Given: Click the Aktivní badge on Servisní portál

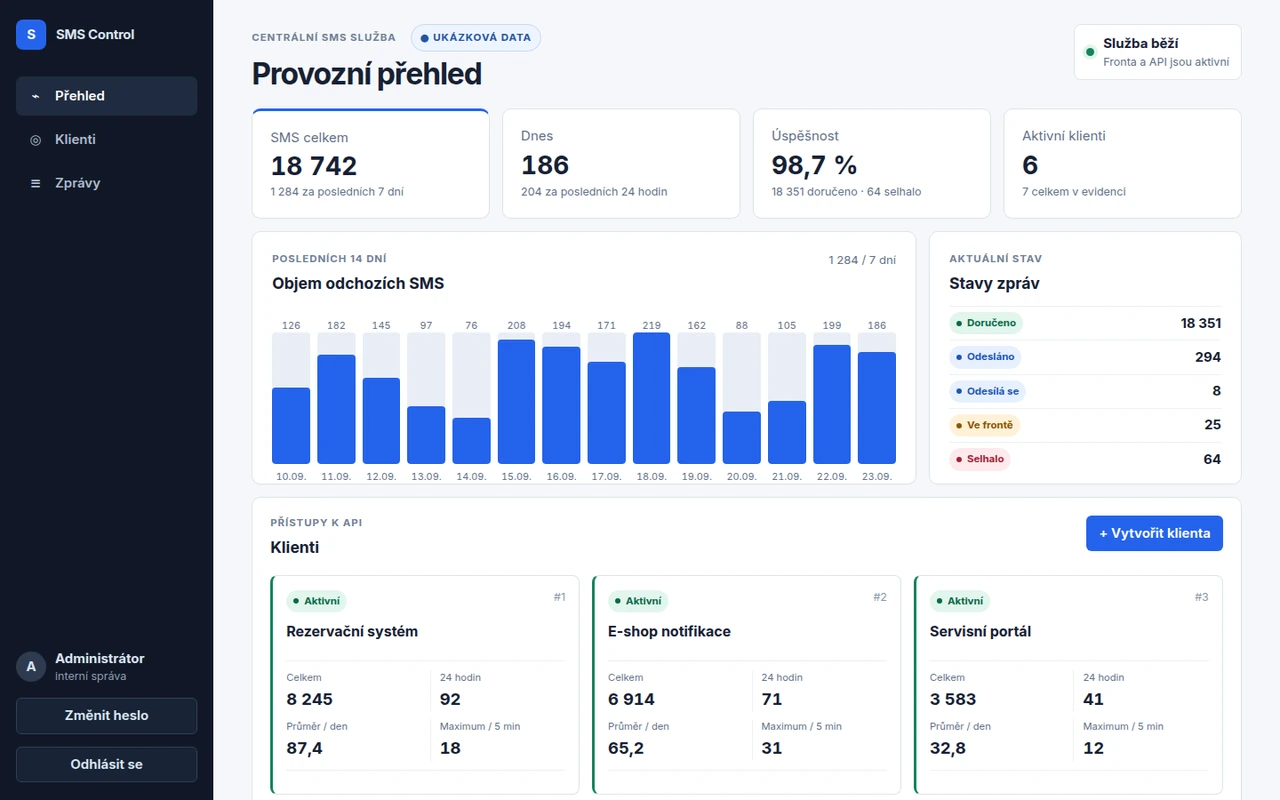Looking at the screenshot, I should [x=960, y=601].
